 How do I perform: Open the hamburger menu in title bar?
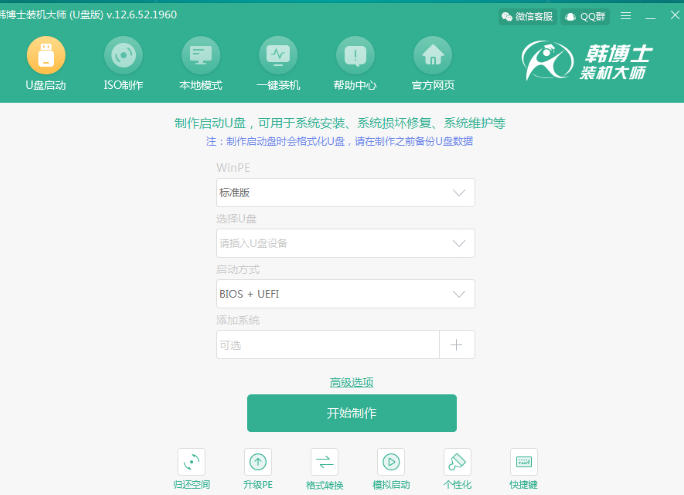[626, 16]
